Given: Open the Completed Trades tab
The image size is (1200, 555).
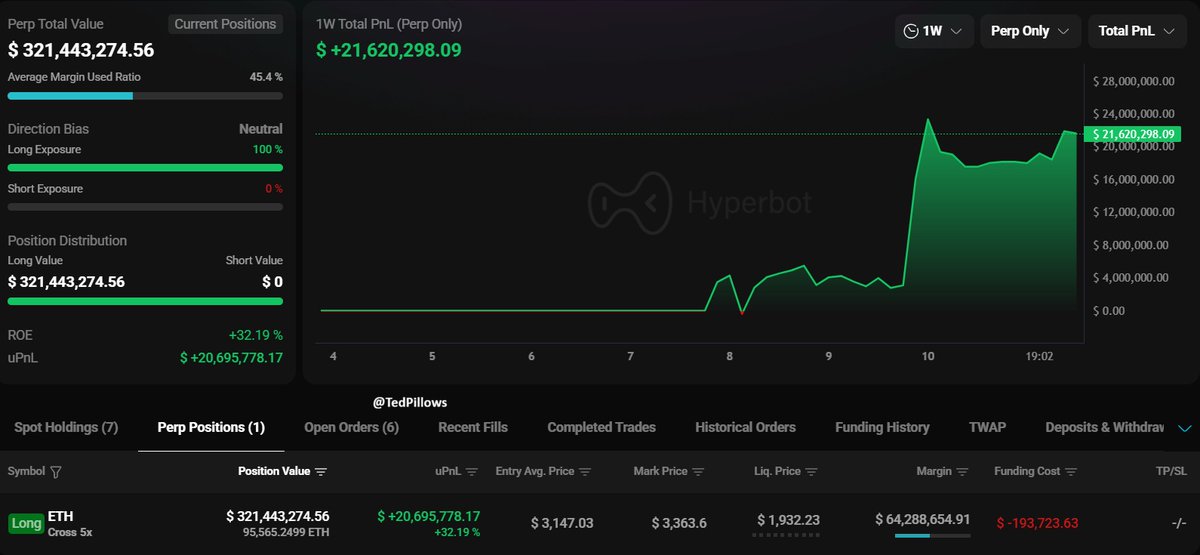Looking at the screenshot, I should (602, 427).
